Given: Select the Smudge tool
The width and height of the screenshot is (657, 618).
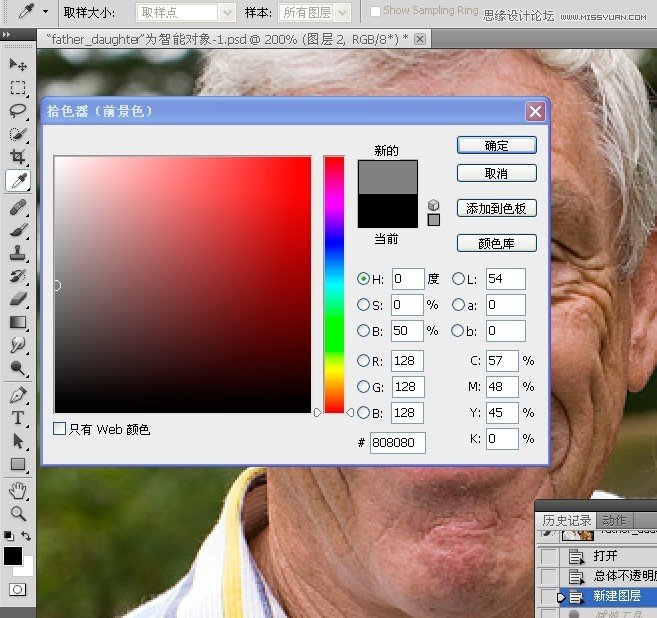Looking at the screenshot, I should (x=18, y=345).
